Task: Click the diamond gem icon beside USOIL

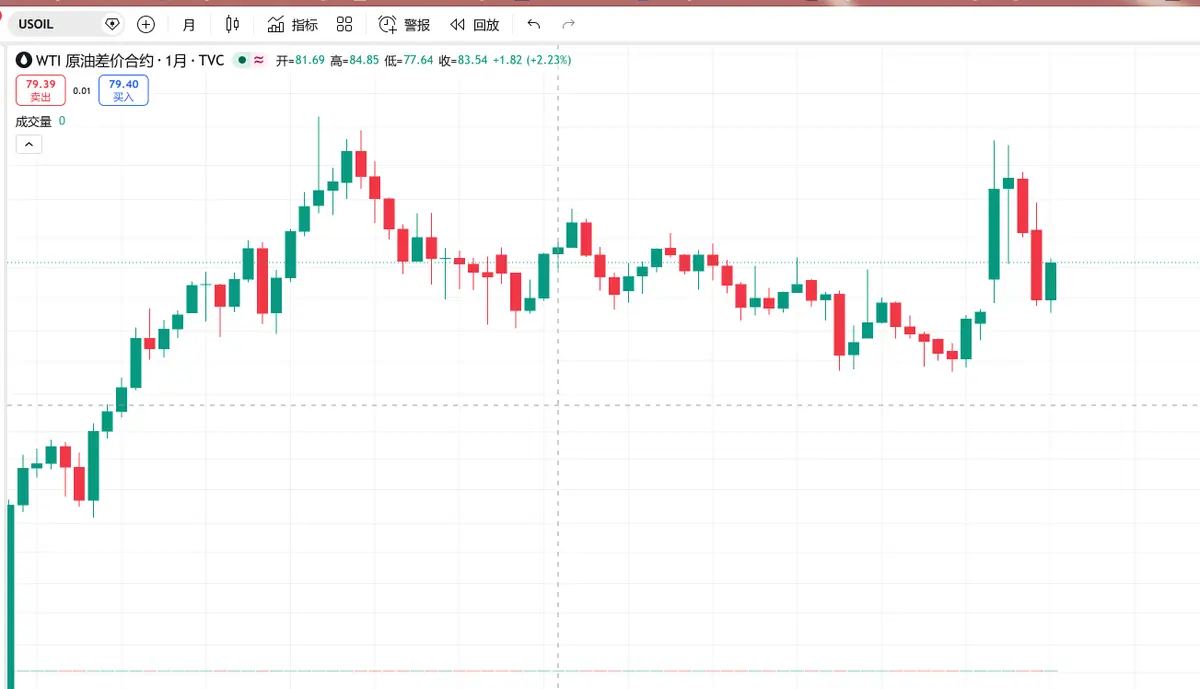Action: pos(111,24)
